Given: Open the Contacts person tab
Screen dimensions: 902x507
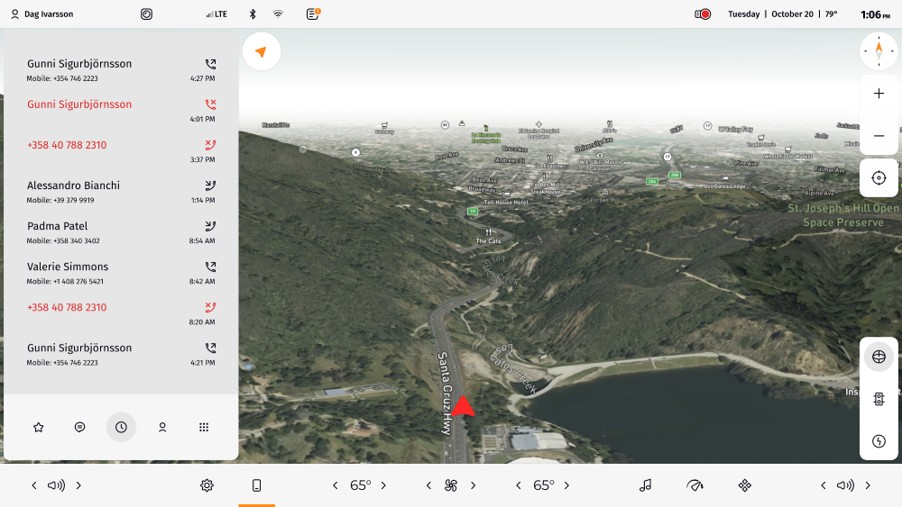Looking at the screenshot, I should coord(162,427).
